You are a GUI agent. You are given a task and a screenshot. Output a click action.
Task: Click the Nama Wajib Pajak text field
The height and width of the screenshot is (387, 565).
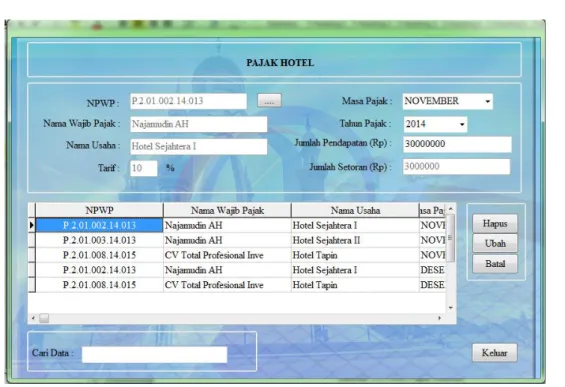point(199,124)
